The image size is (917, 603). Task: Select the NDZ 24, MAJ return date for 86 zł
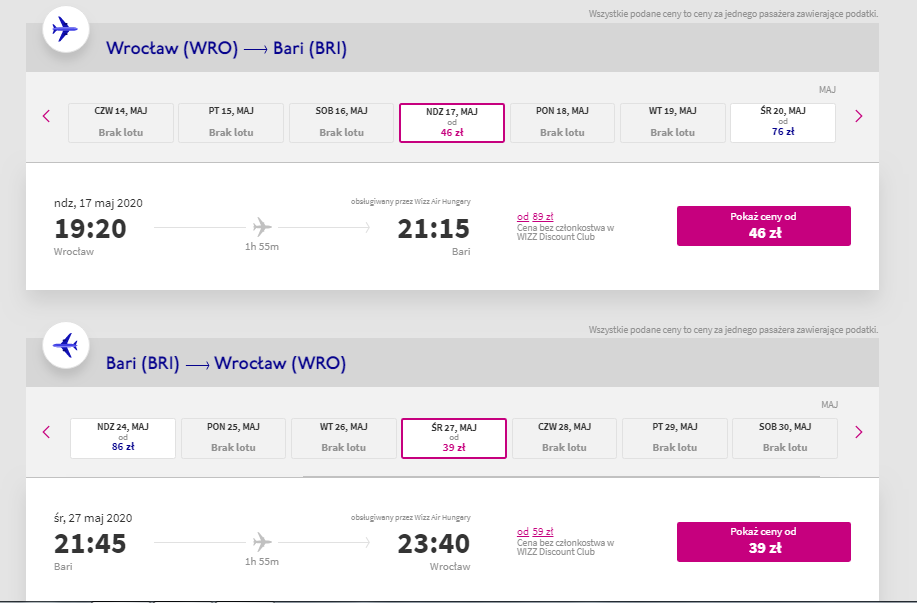(x=123, y=438)
